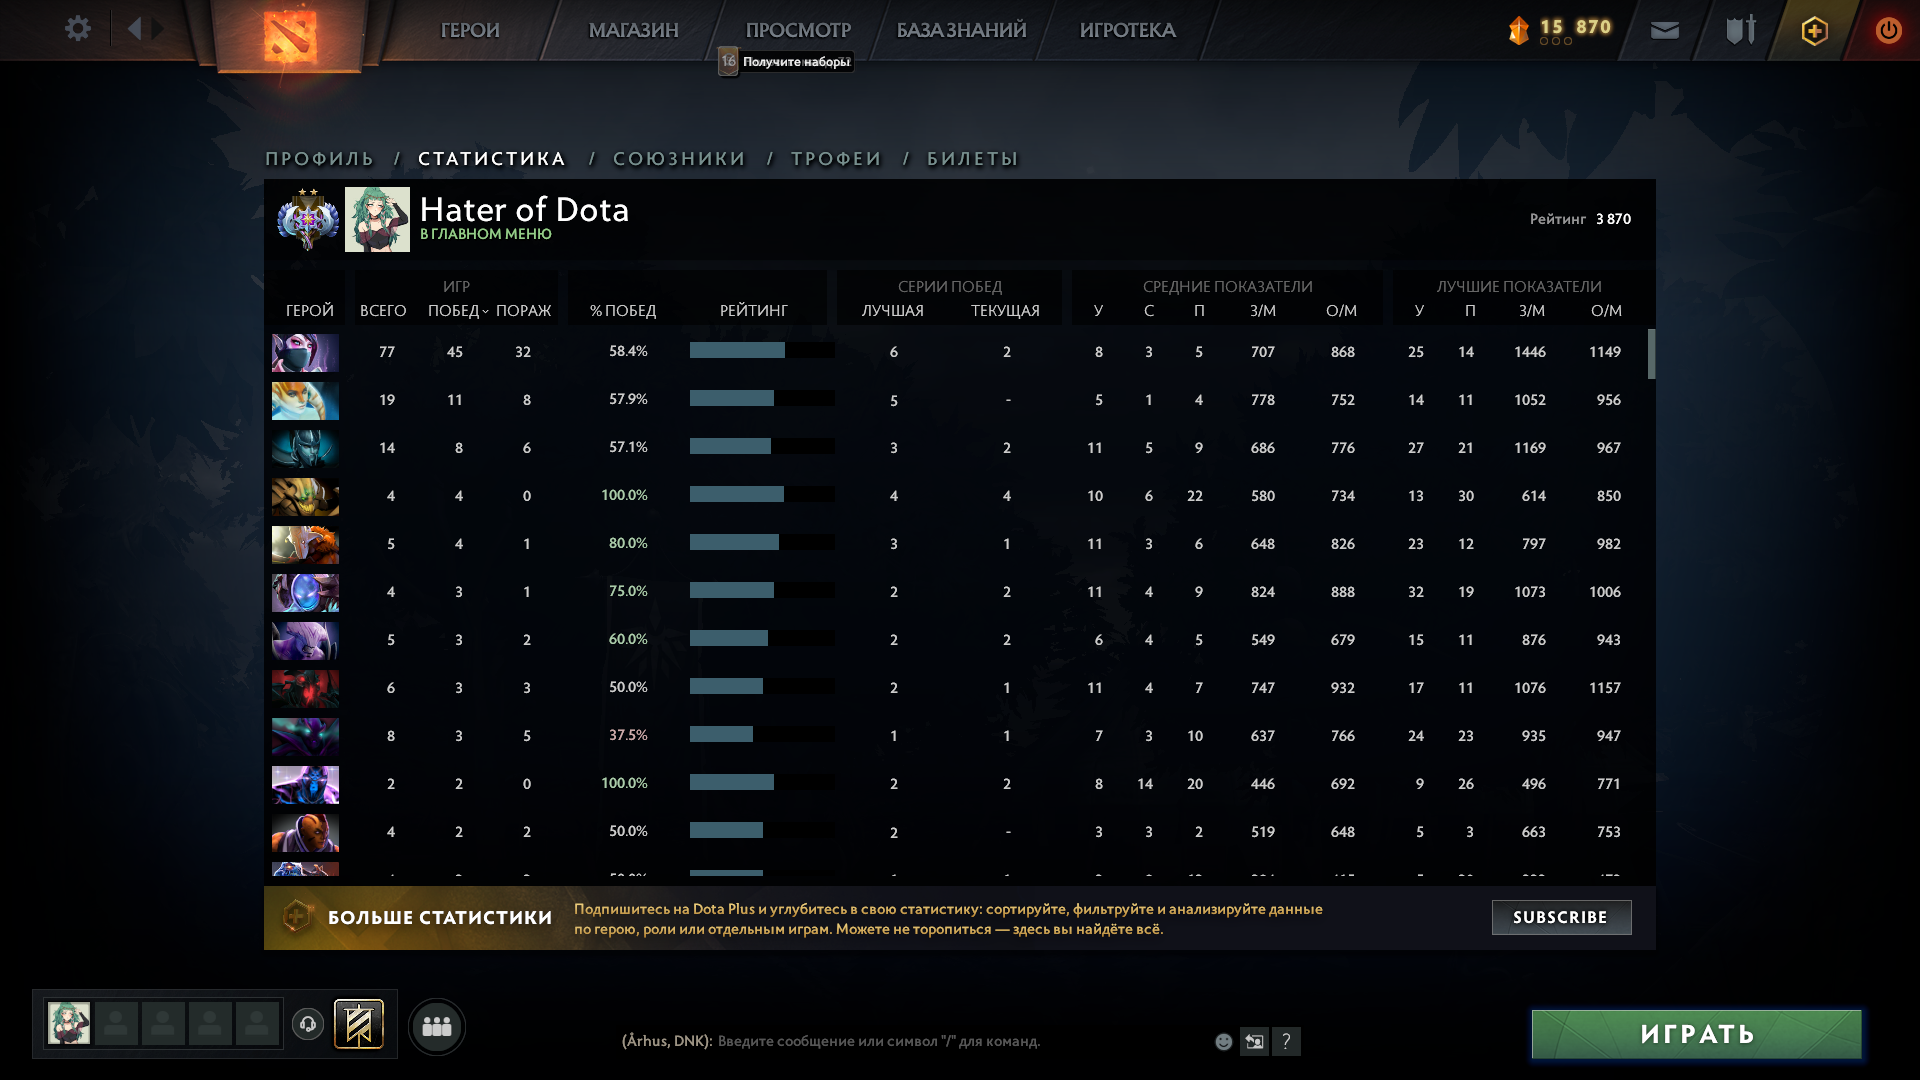Click the 1446 best gold-per-minute value

coord(1530,352)
